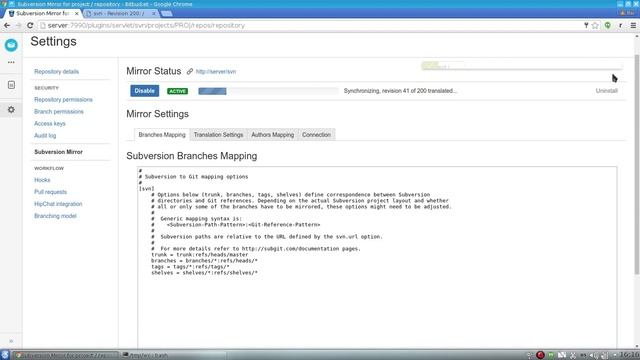This screenshot has width=640, height=360.
Task: Bookmark page with the star icon
Action: click(595, 25)
